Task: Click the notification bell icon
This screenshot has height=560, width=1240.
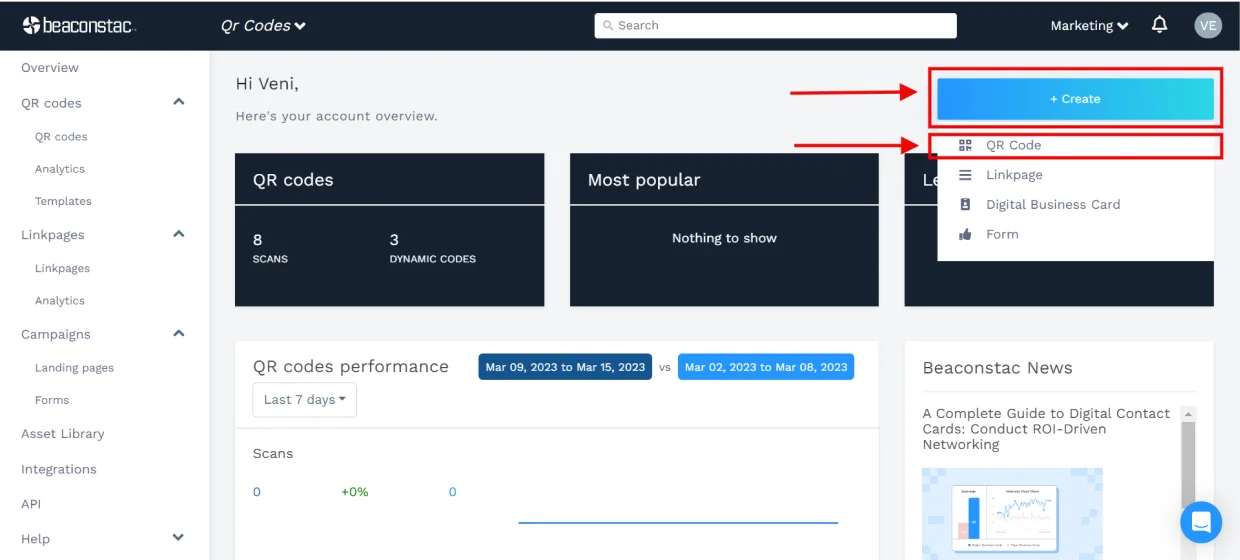Action: [x=1160, y=25]
